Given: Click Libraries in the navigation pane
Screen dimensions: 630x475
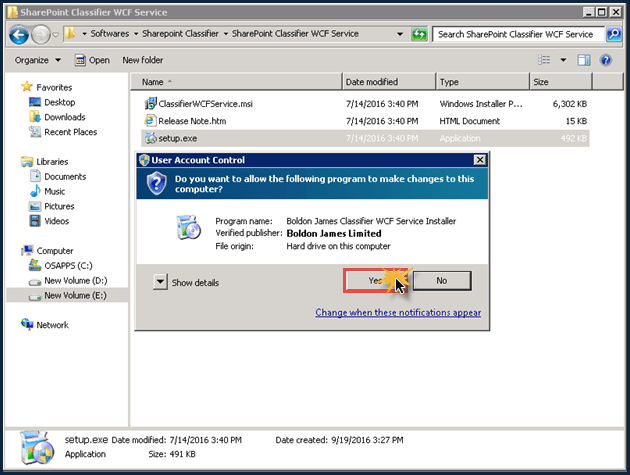Looking at the screenshot, I should [x=52, y=162].
